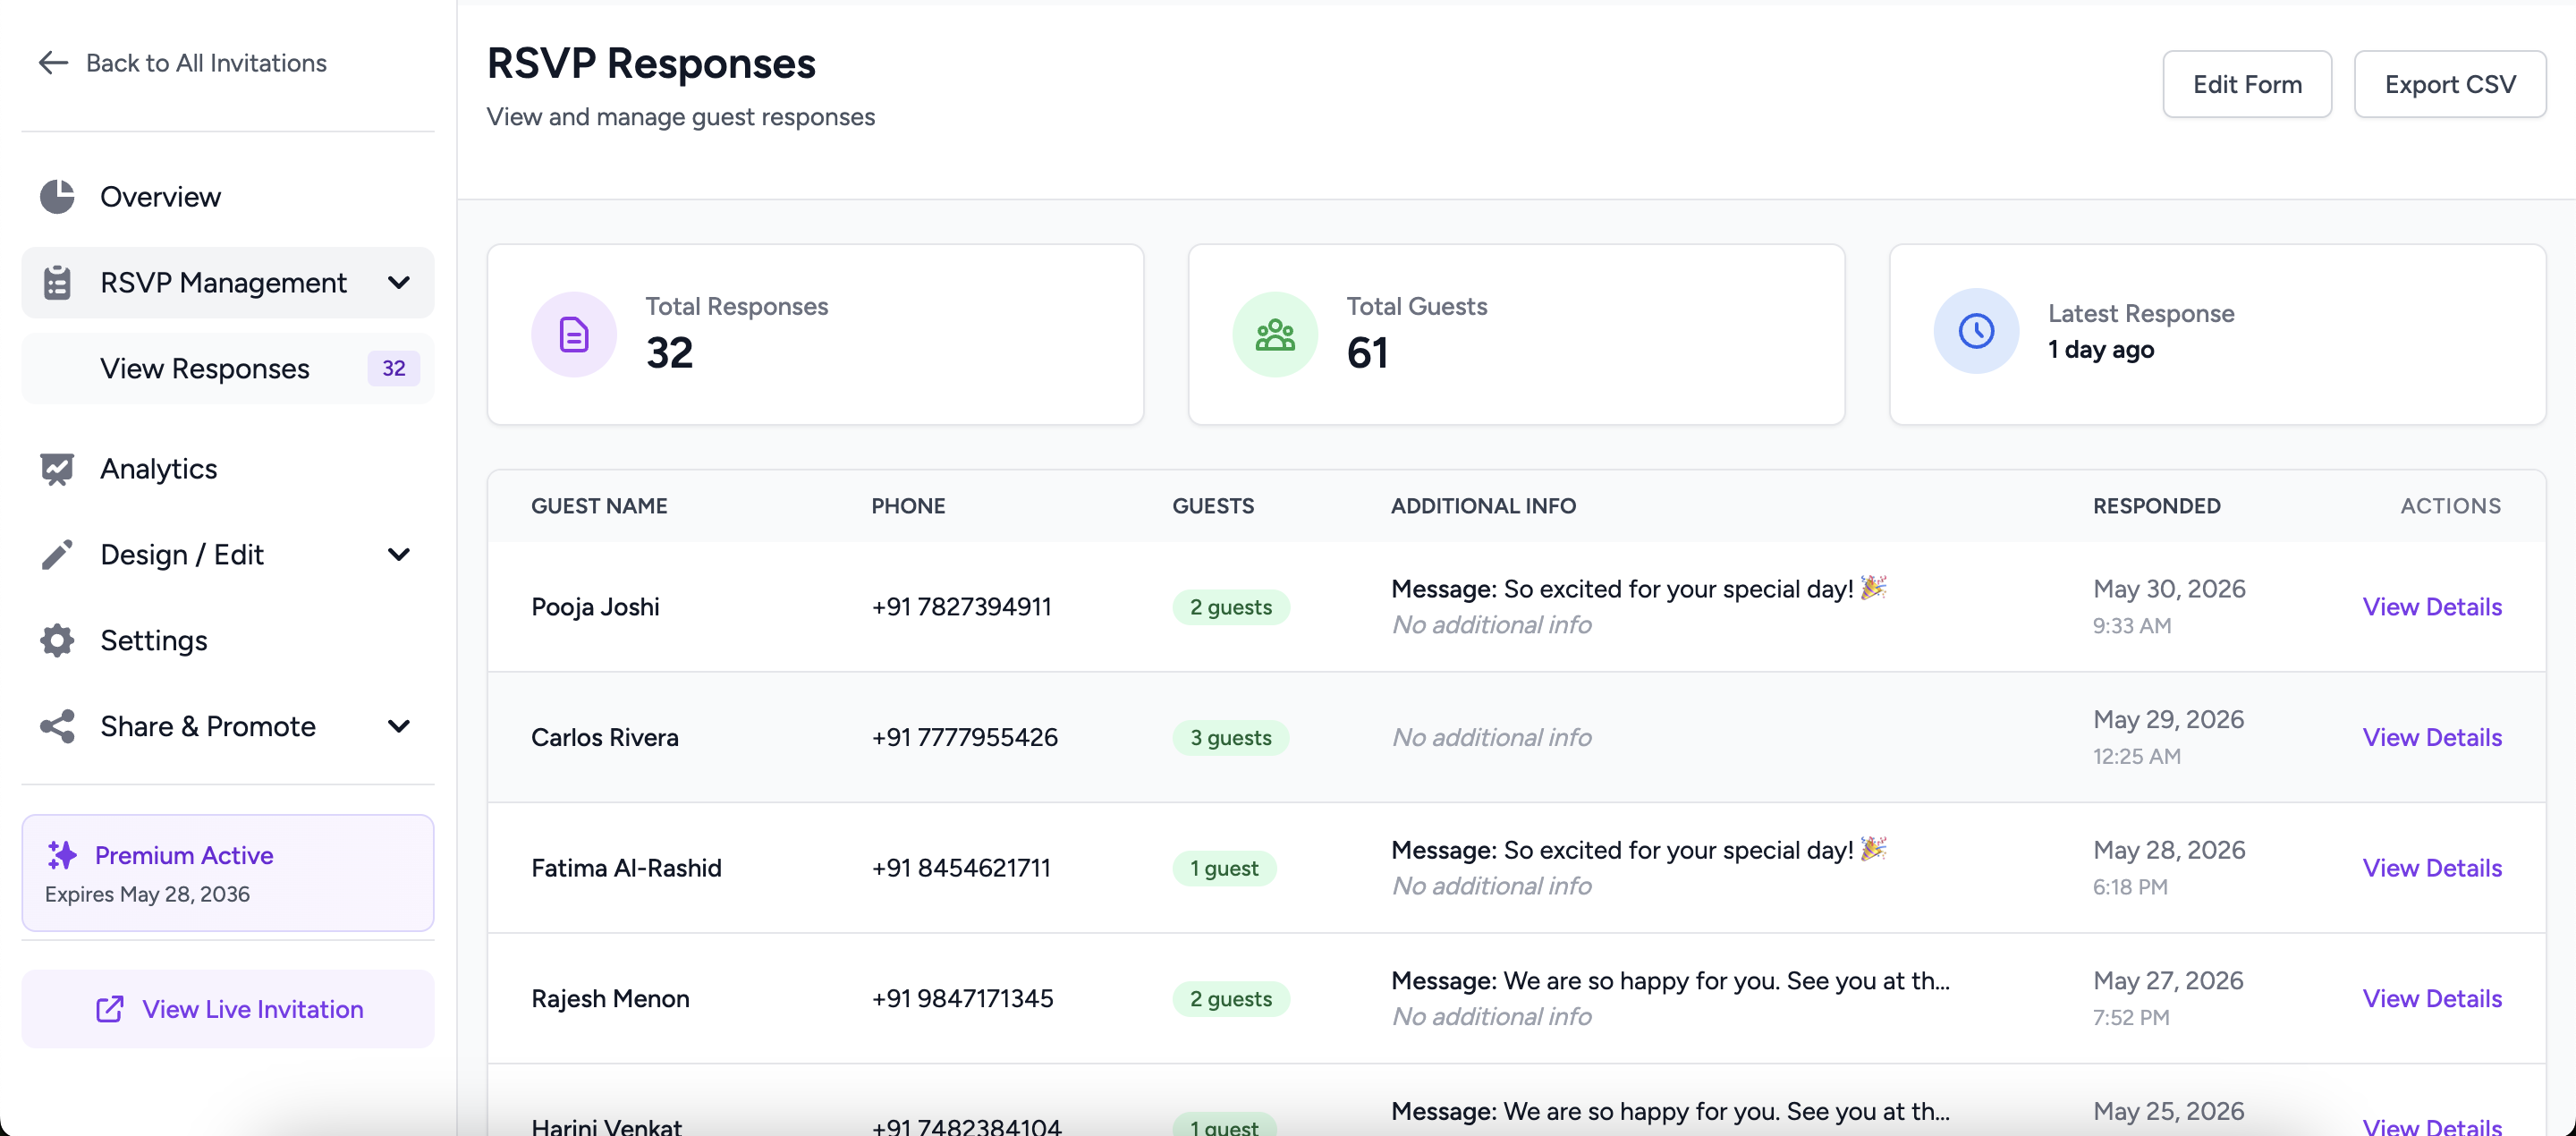Screen dimensions: 2576x1136
Task: Click the Total Responses card
Action: 815,334
